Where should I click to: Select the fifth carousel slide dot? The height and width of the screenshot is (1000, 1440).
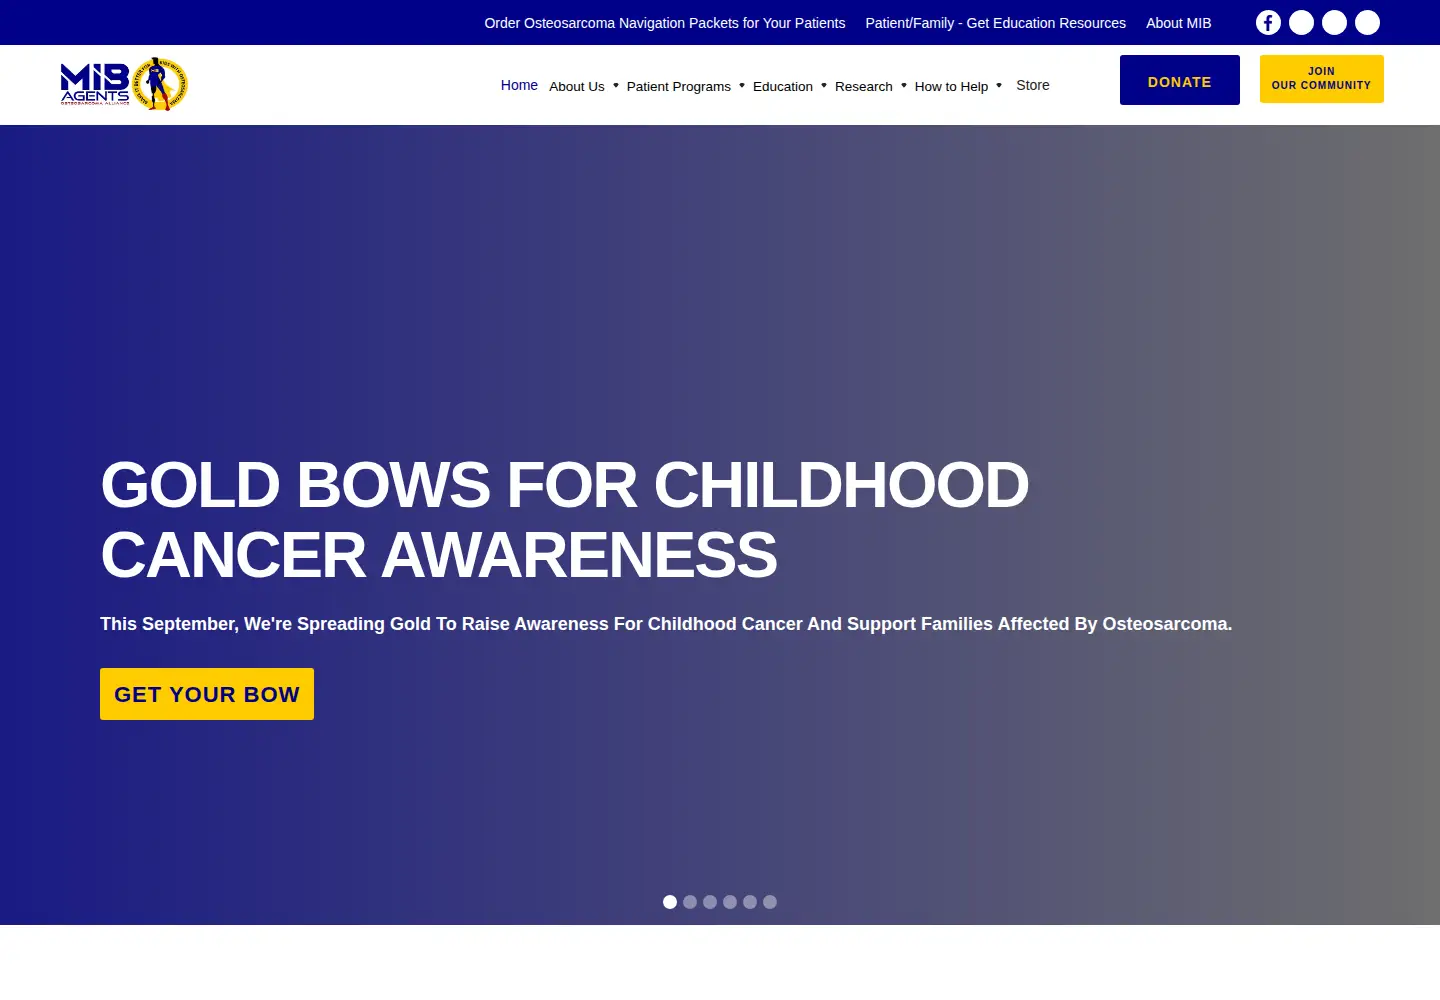(x=750, y=902)
